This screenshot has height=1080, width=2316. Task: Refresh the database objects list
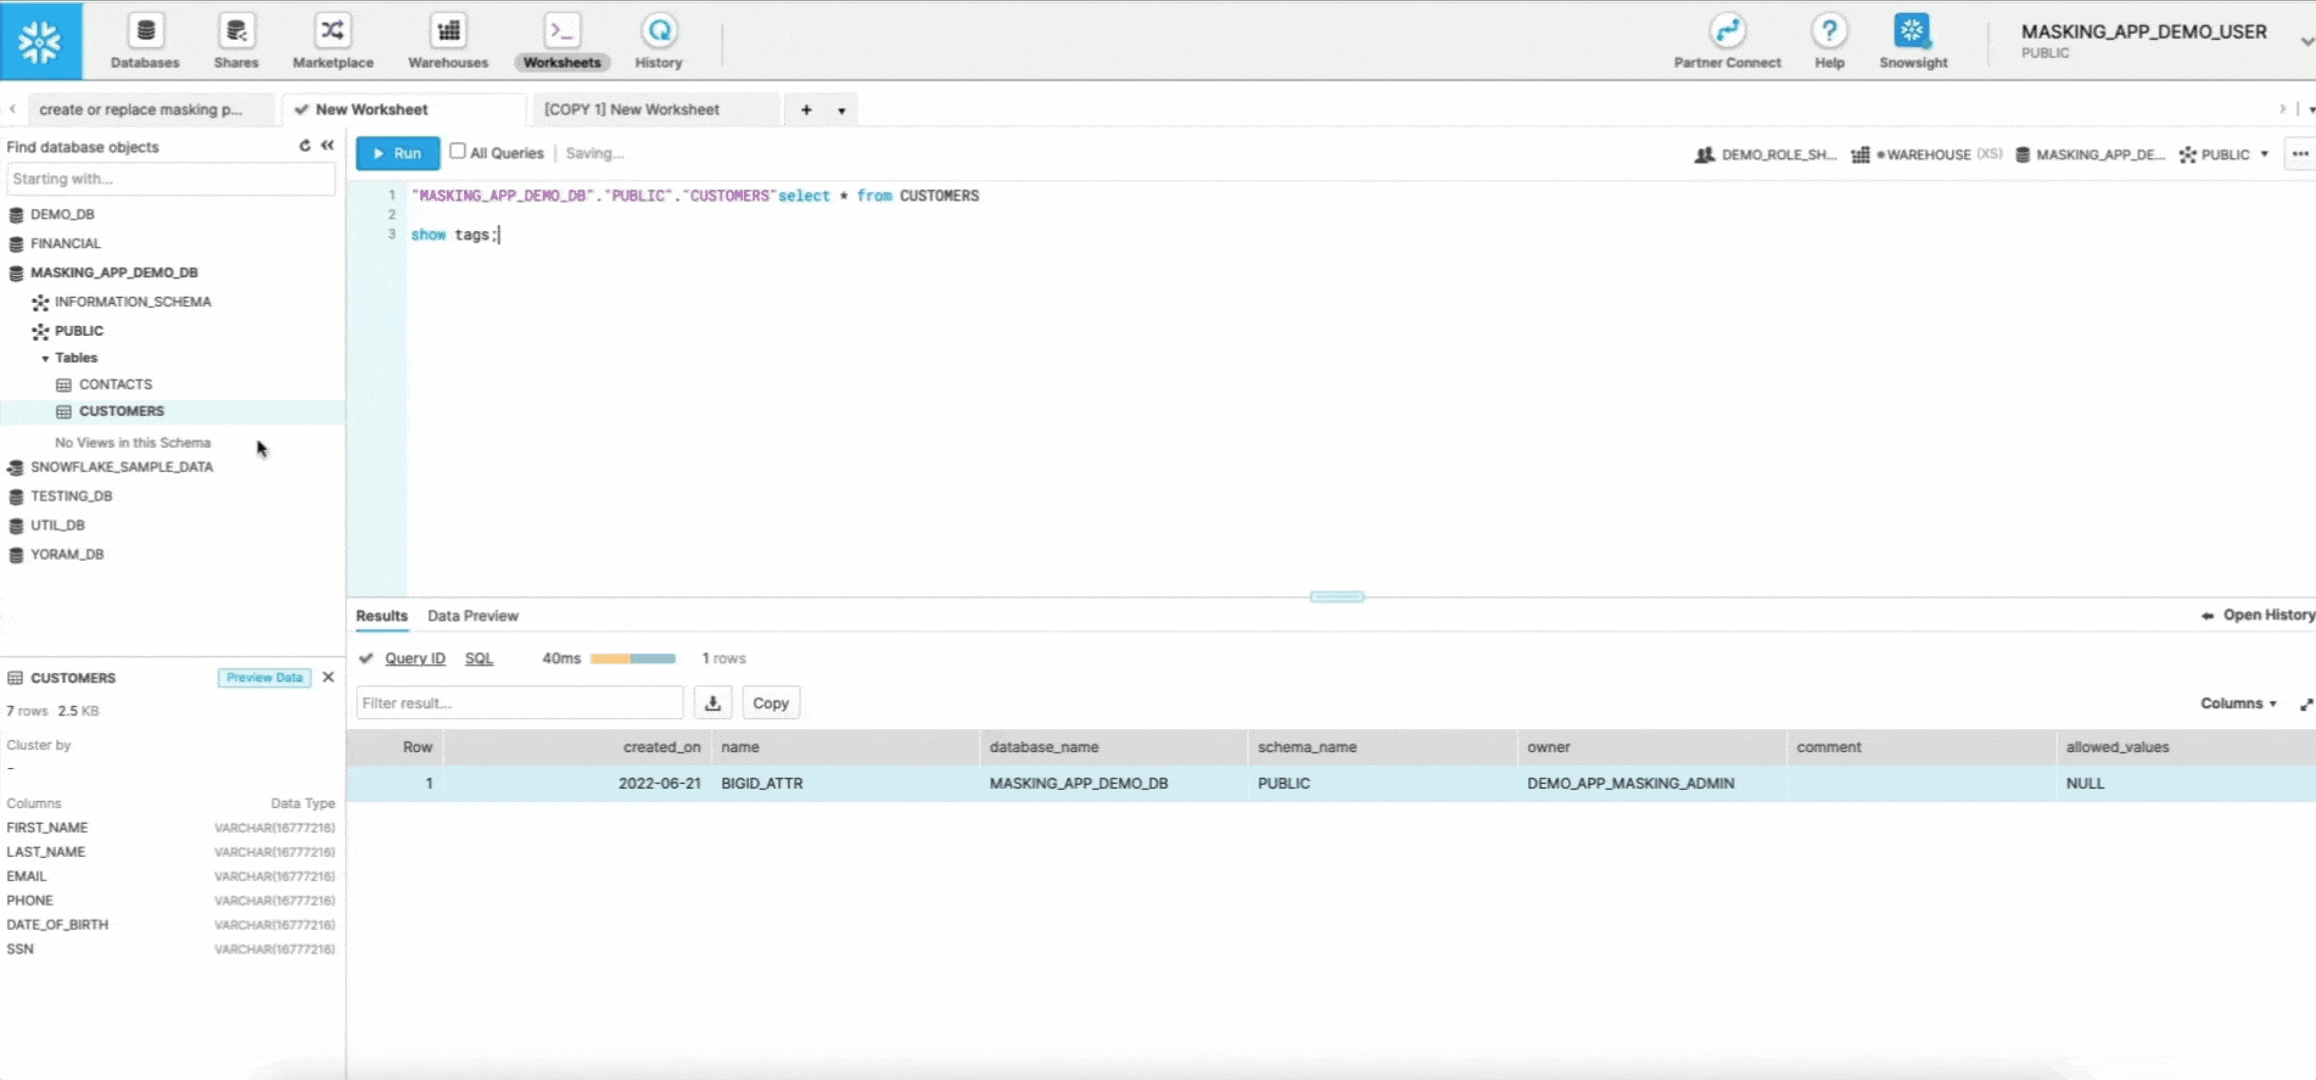[x=305, y=146]
